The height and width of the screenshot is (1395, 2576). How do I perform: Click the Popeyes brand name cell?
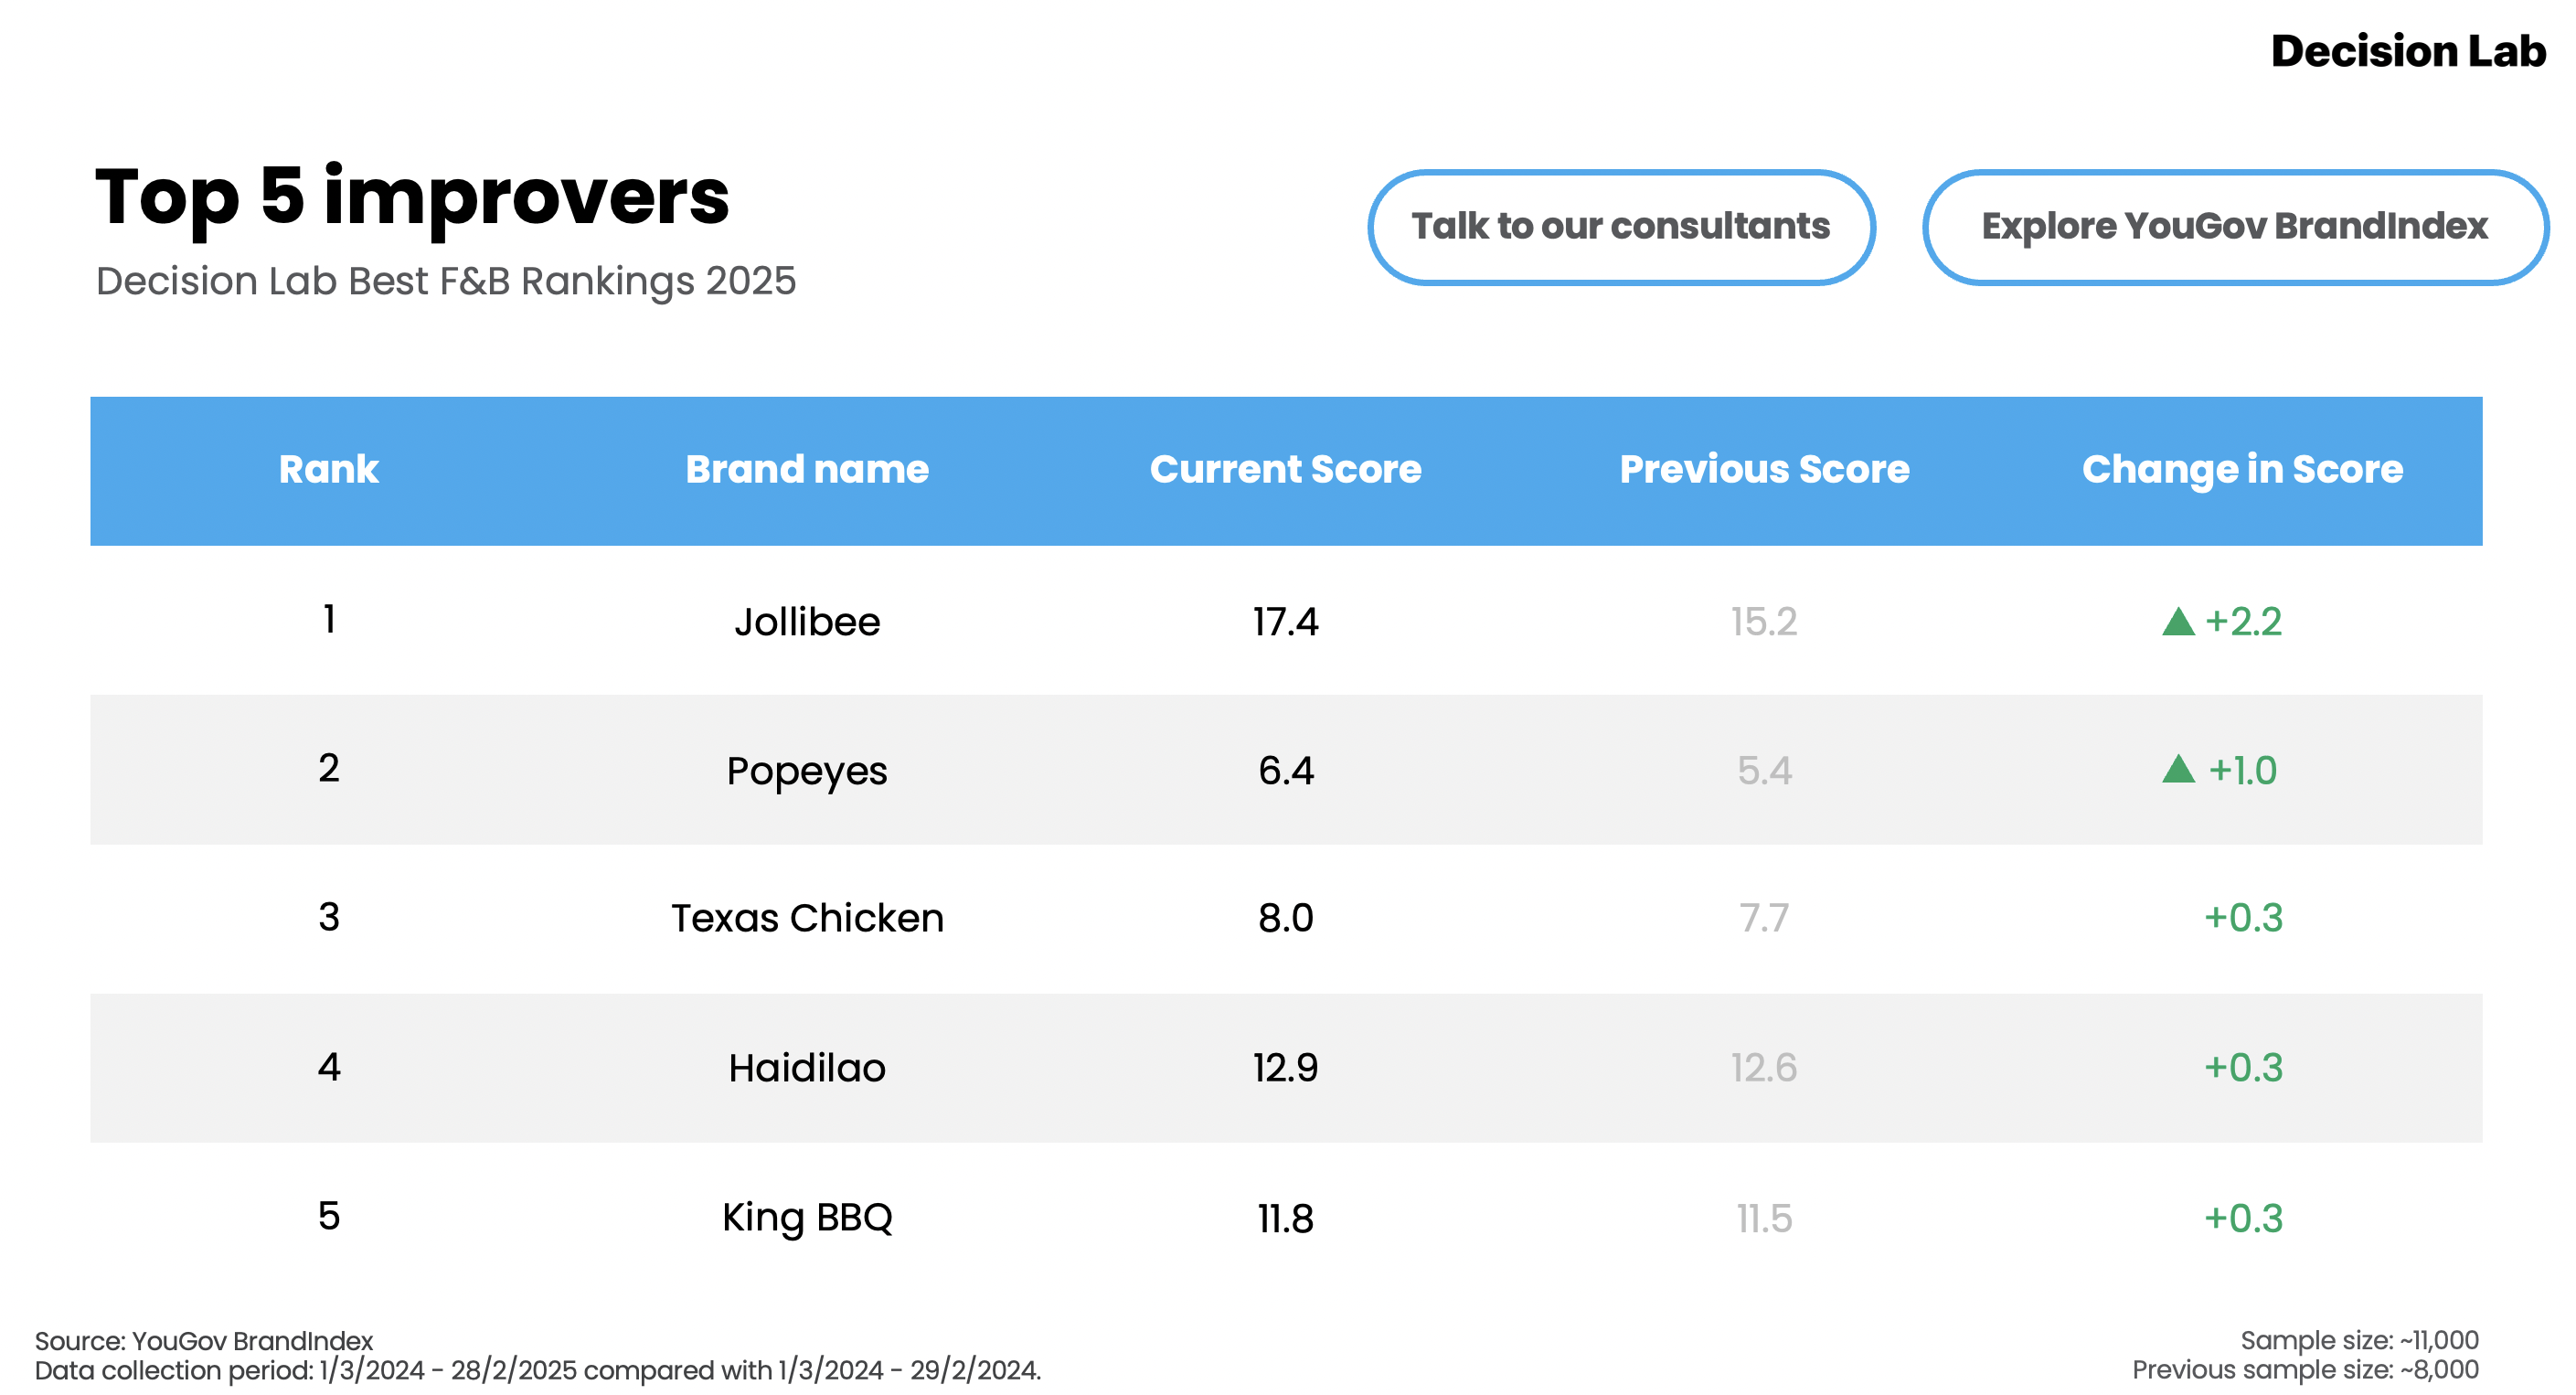tap(807, 771)
